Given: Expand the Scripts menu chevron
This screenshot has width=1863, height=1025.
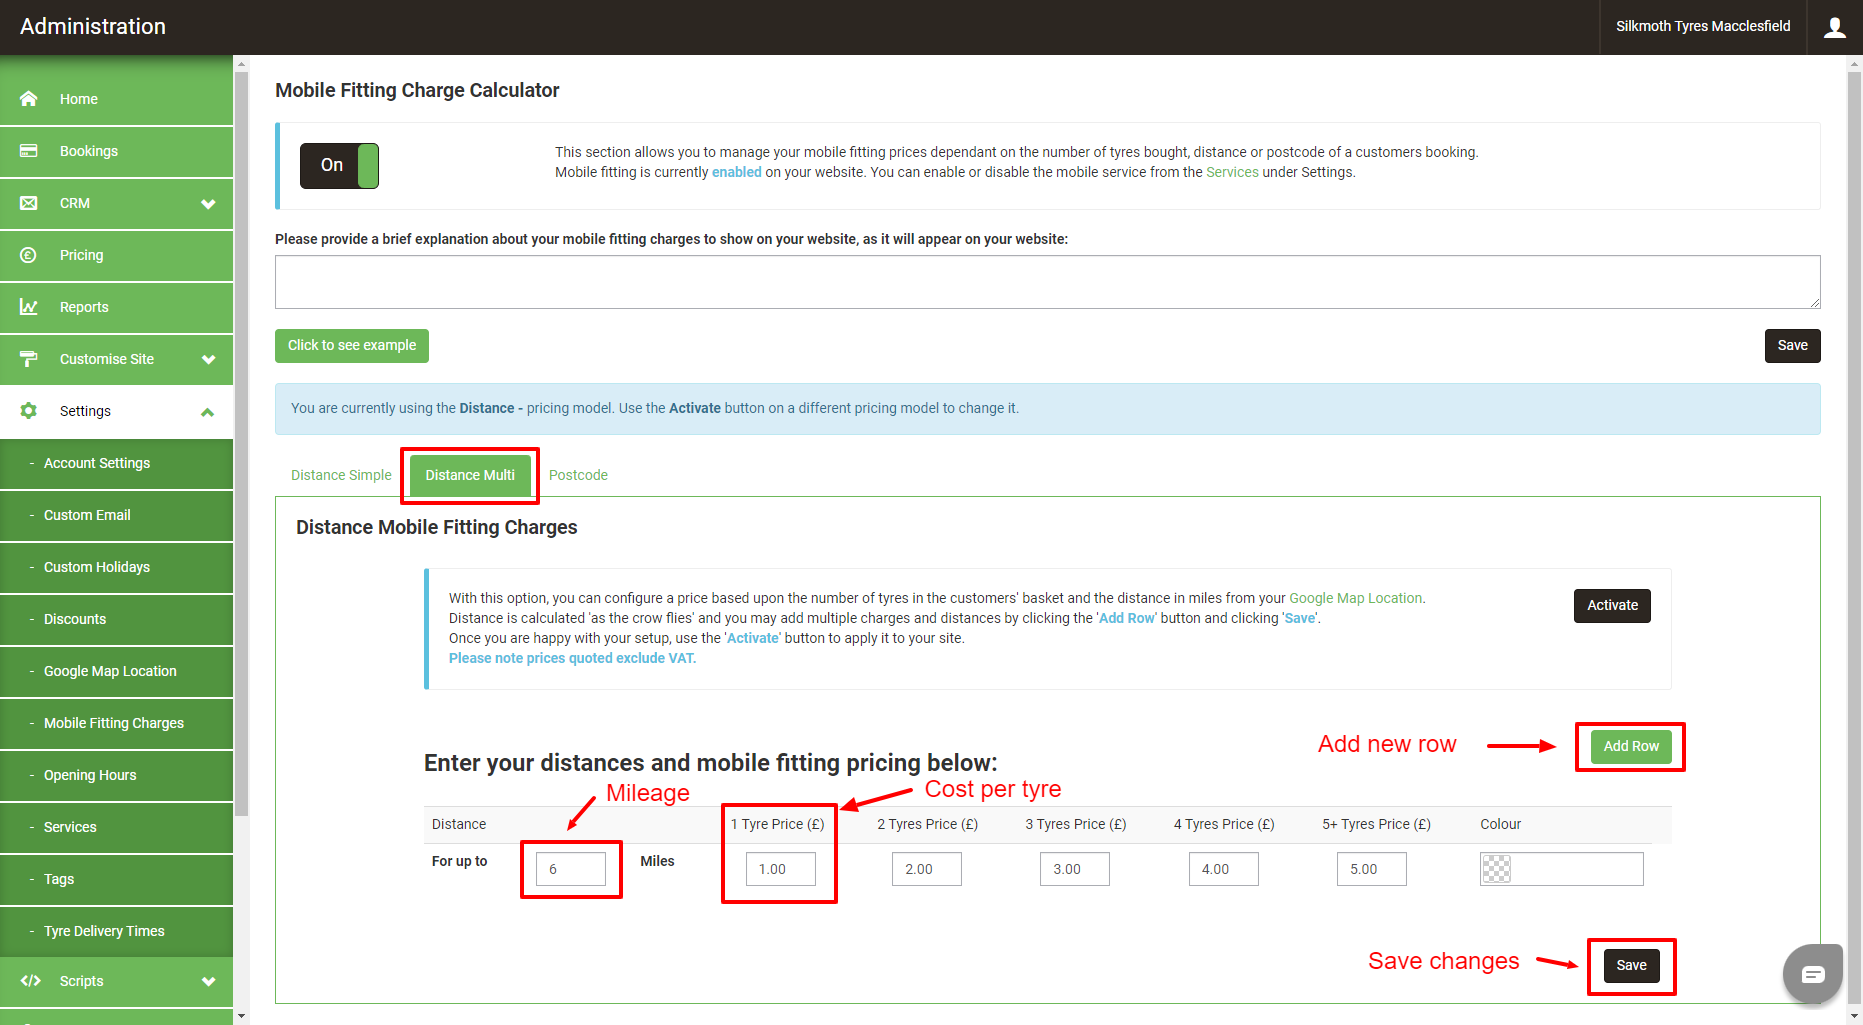Looking at the screenshot, I should click(x=208, y=982).
